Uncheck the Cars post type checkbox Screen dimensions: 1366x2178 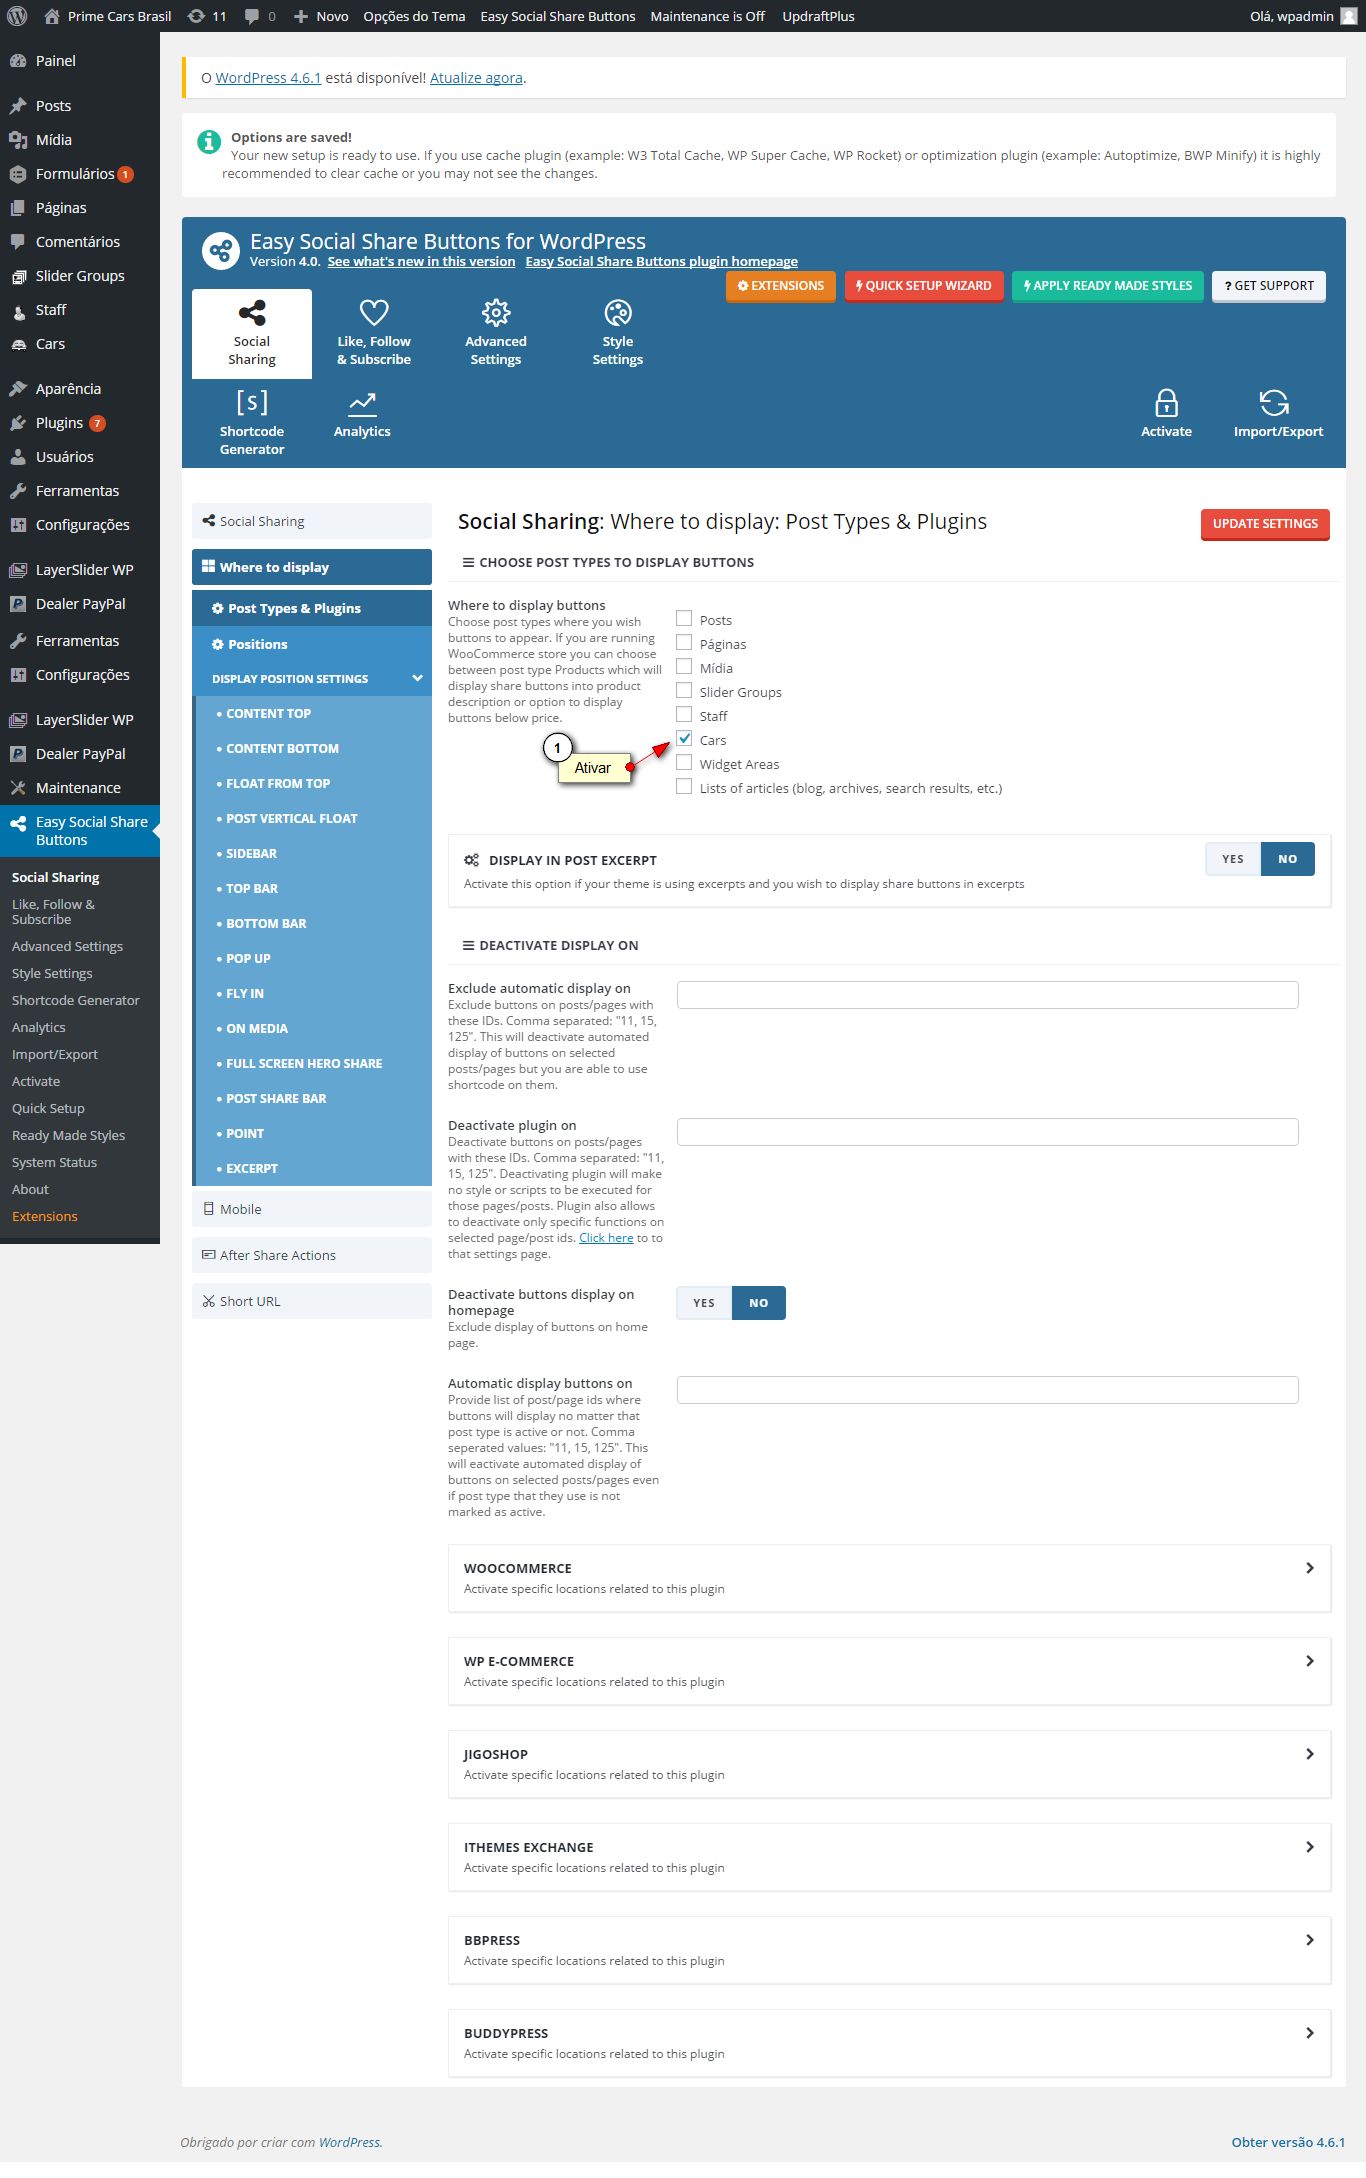click(684, 739)
